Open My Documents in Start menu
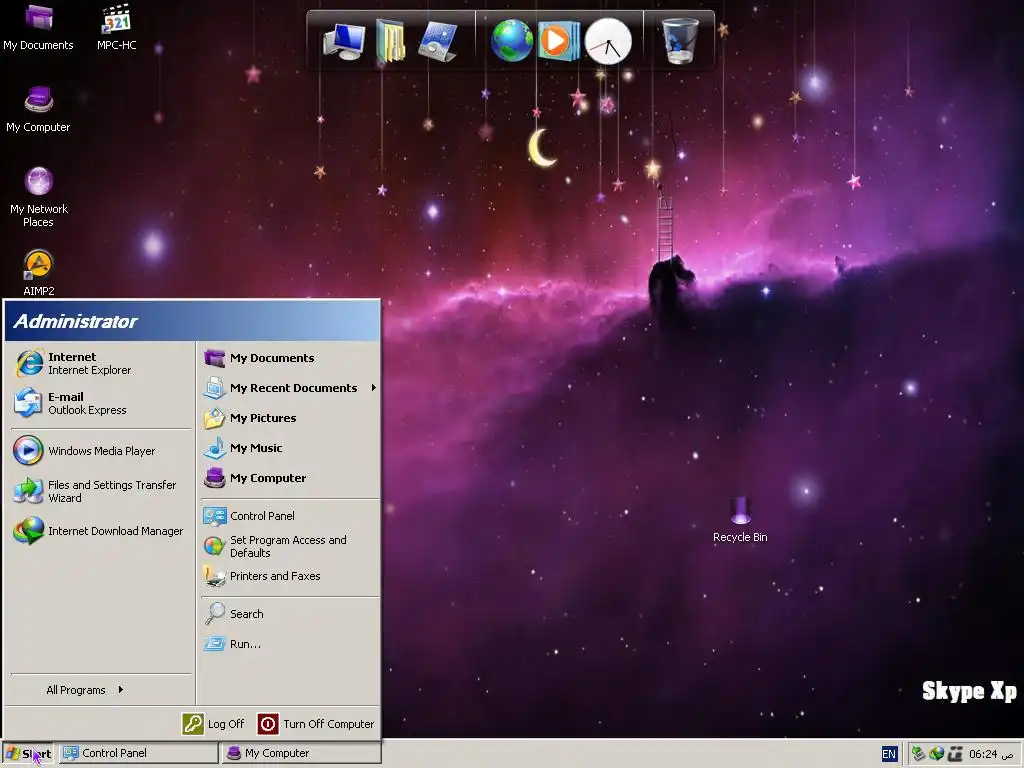The height and width of the screenshot is (768, 1024). [x=290, y=358]
